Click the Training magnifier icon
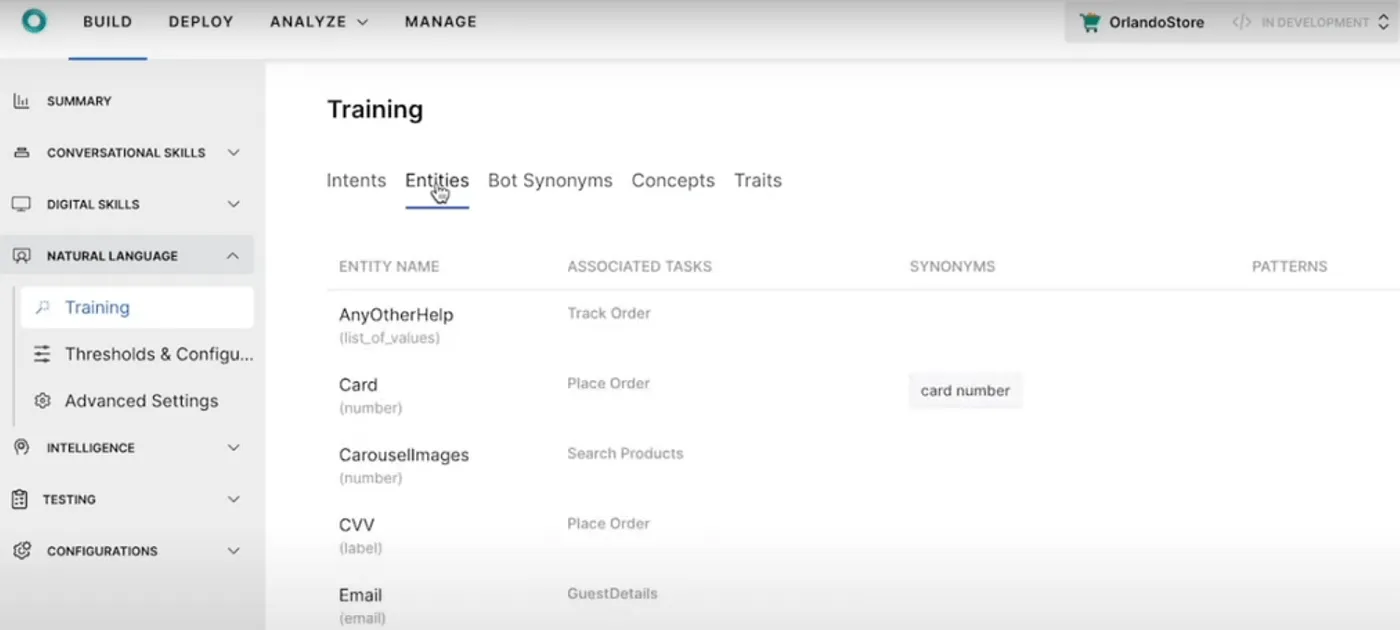This screenshot has width=1400, height=630. coord(42,308)
